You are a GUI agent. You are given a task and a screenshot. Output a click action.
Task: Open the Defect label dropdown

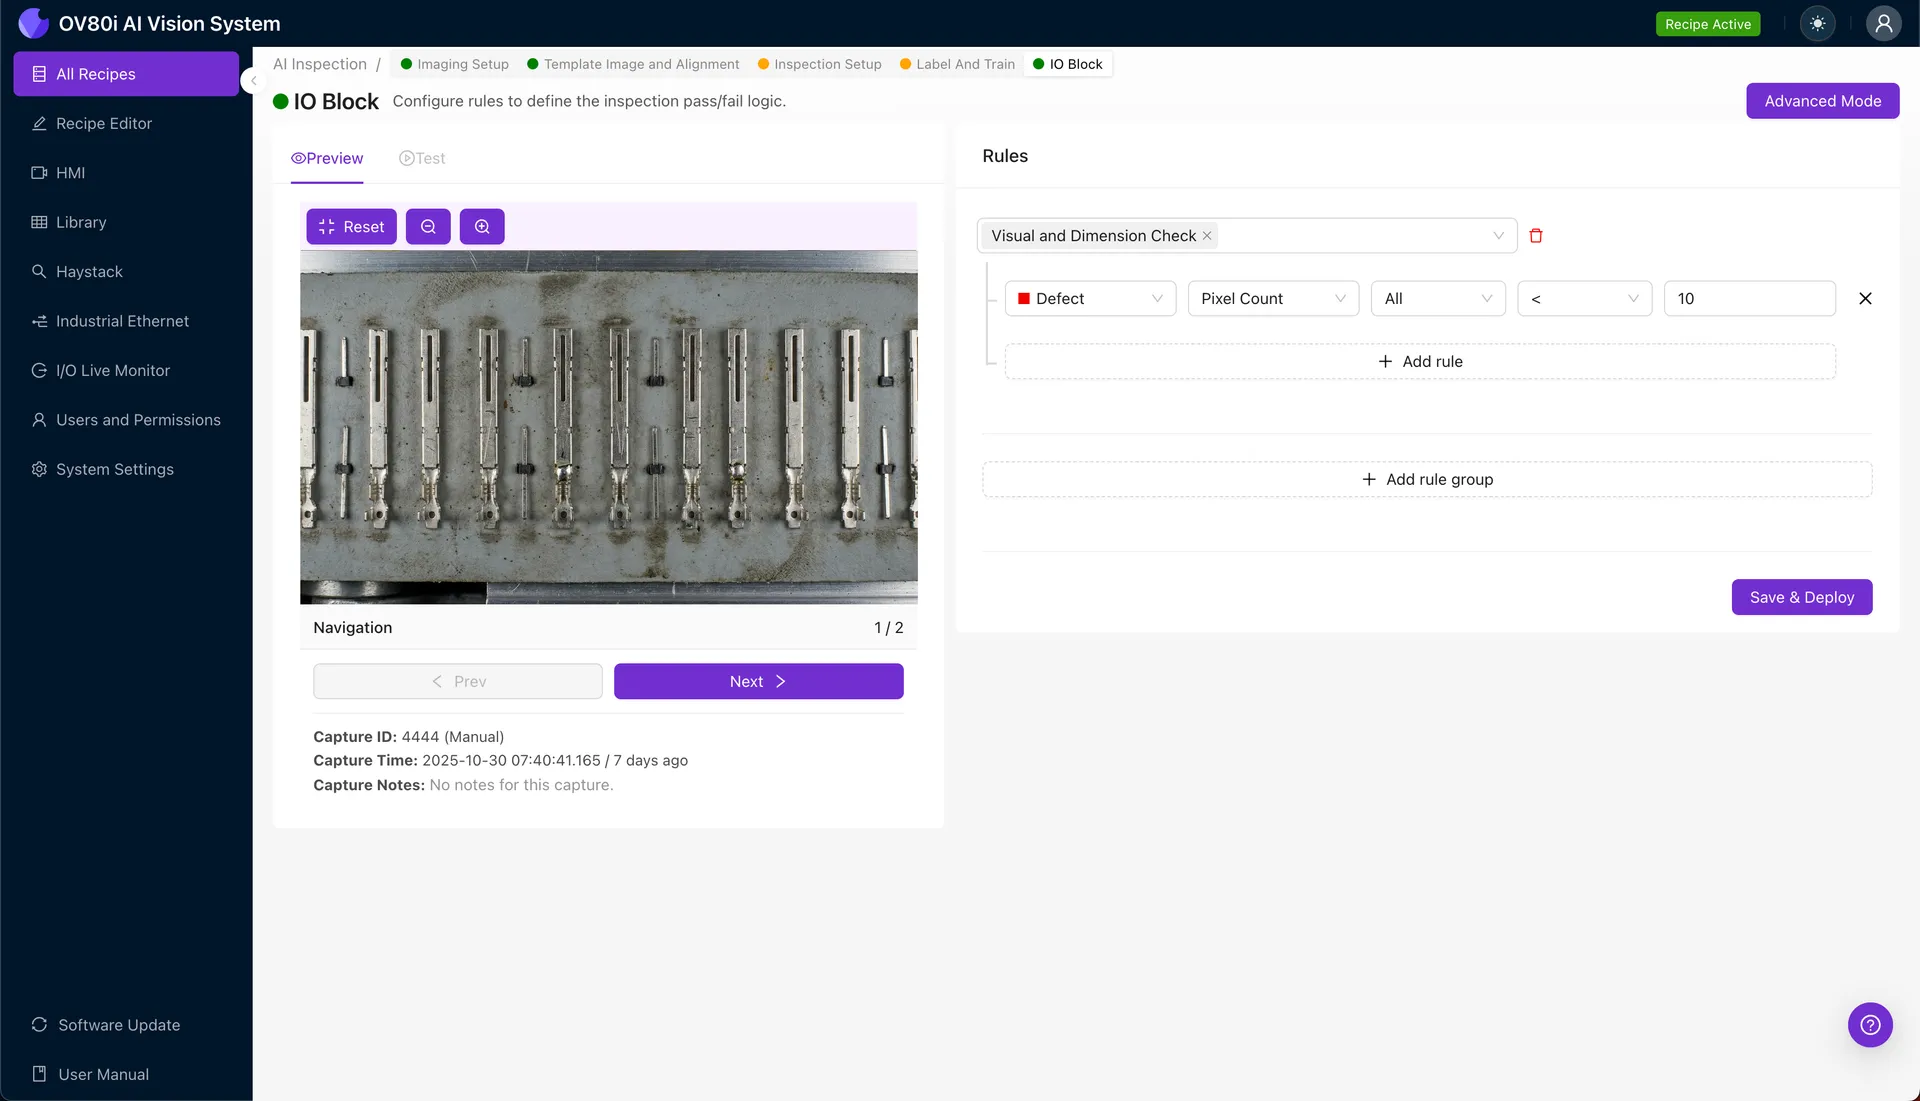[x=1089, y=298]
